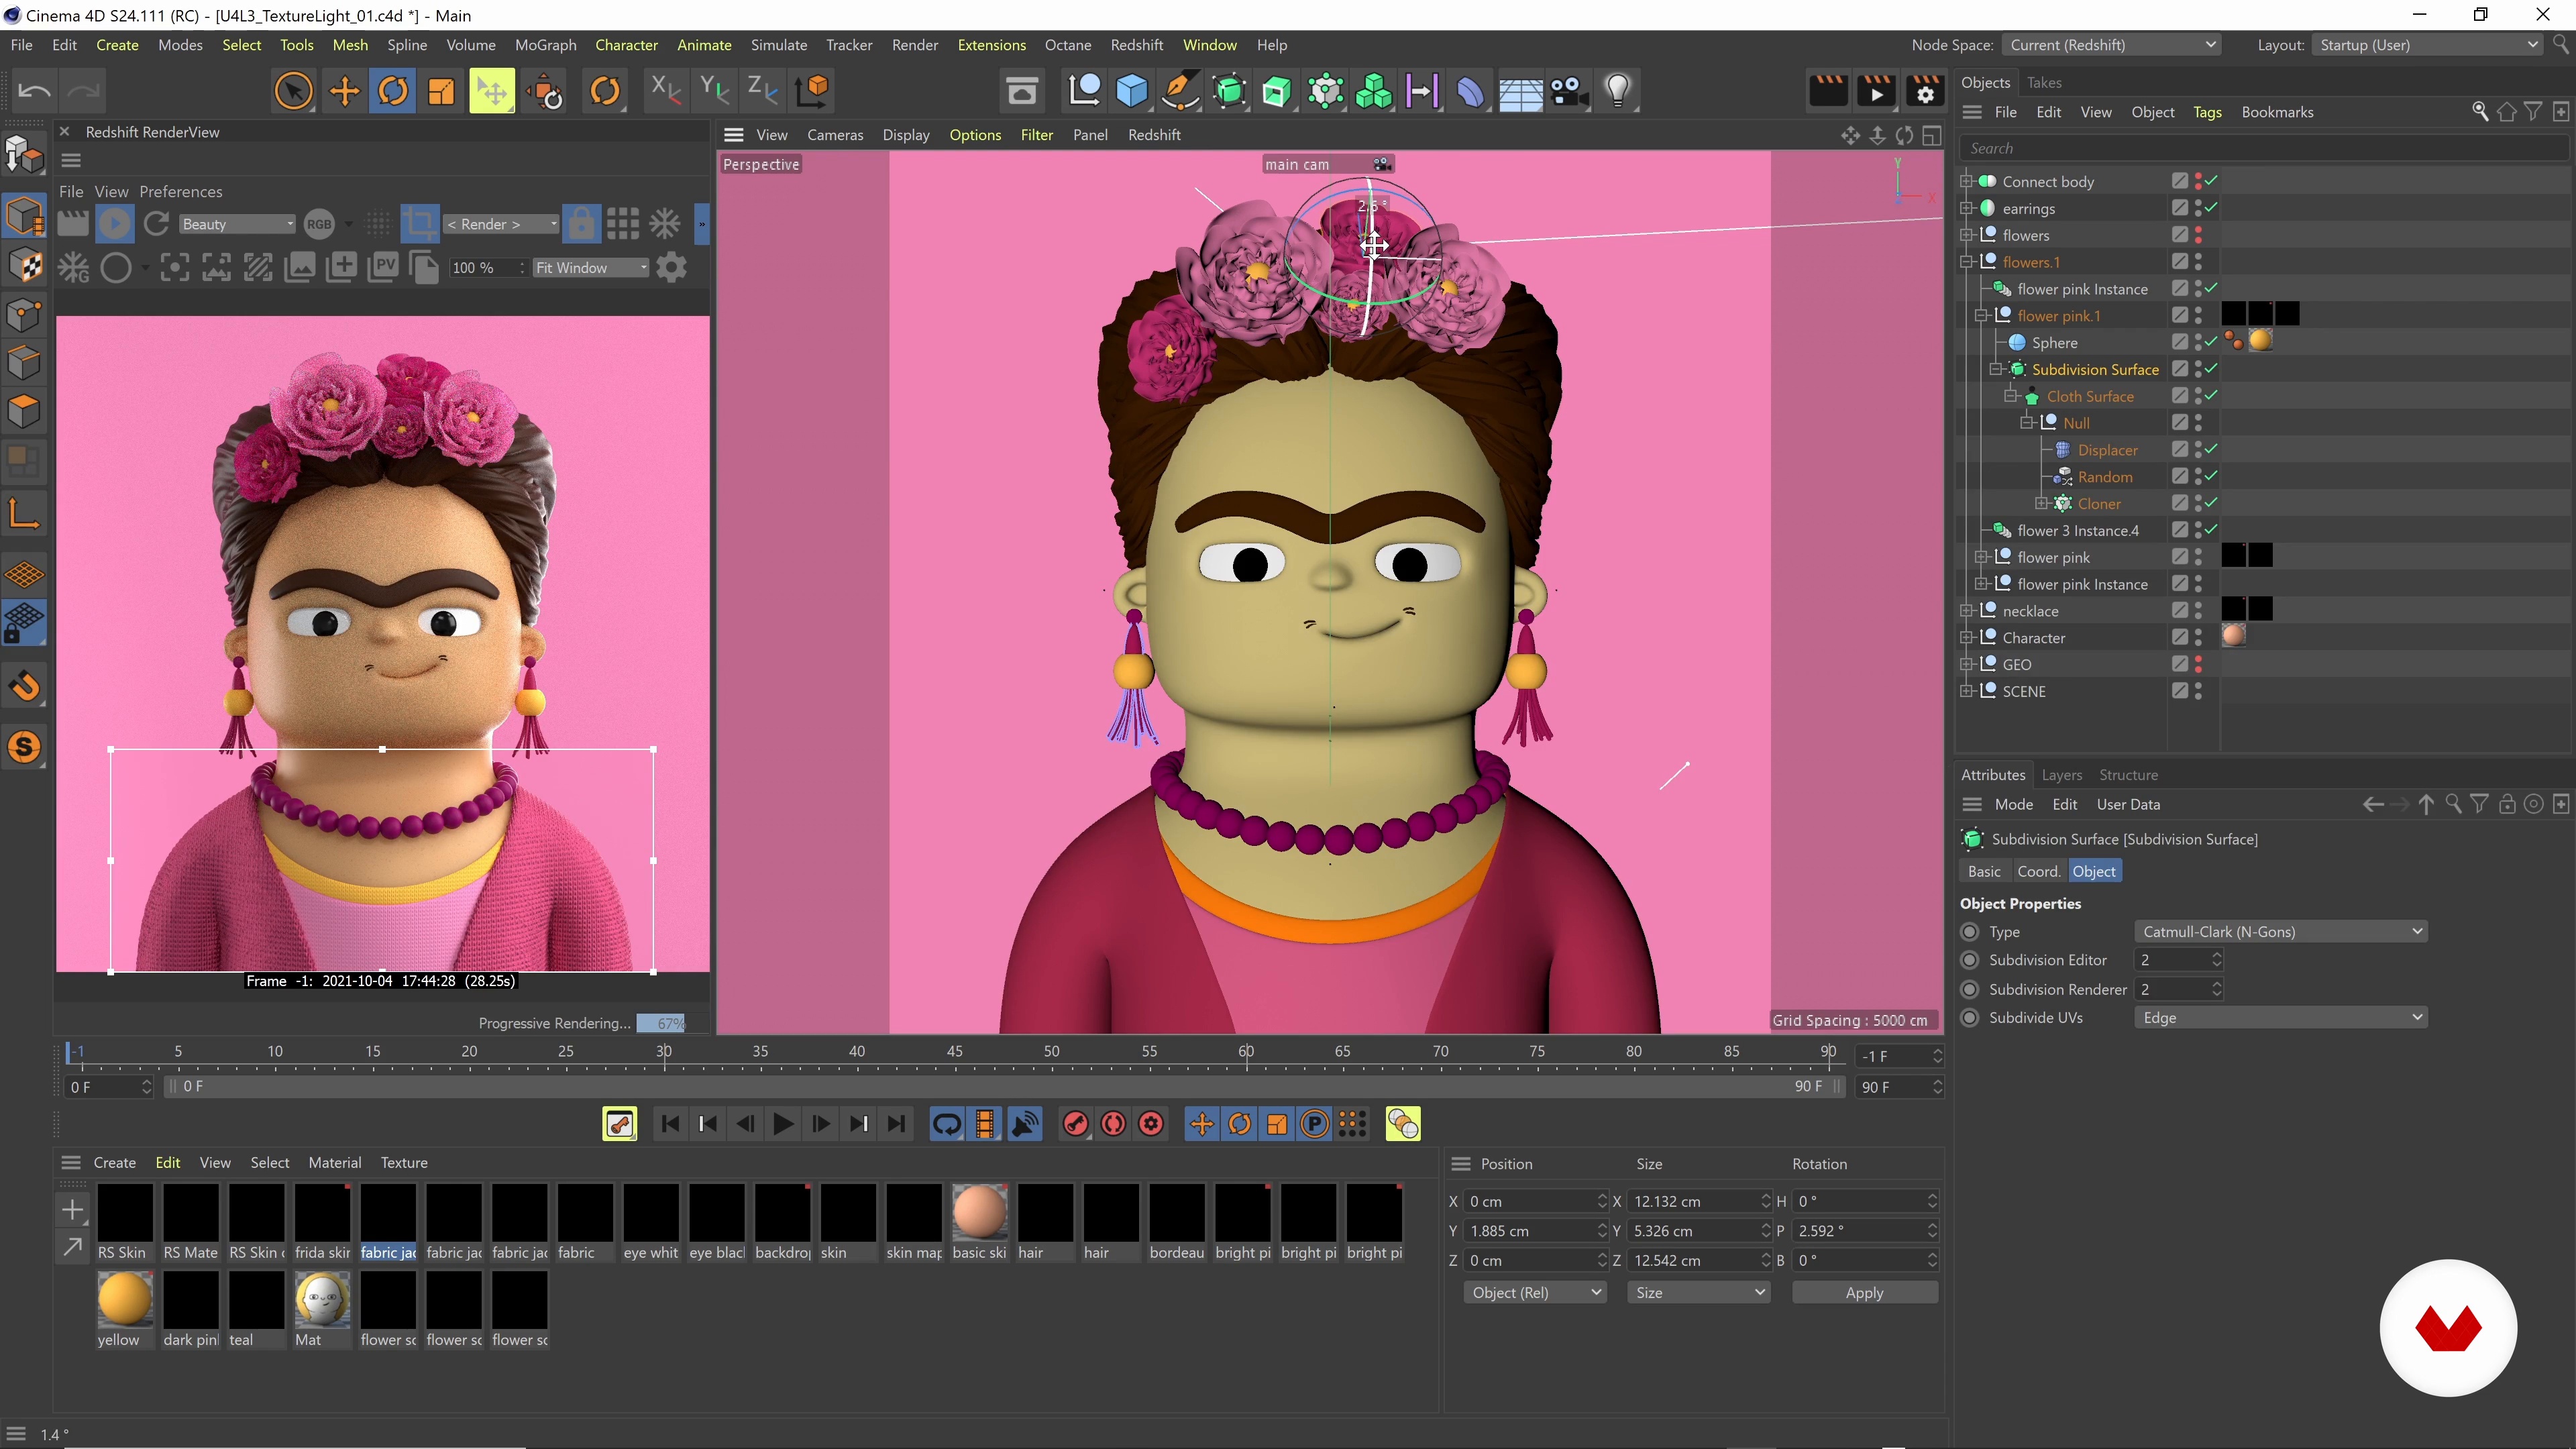Toggle the Z axis lock icon
The height and width of the screenshot is (1449, 2576).
[x=762, y=90]
